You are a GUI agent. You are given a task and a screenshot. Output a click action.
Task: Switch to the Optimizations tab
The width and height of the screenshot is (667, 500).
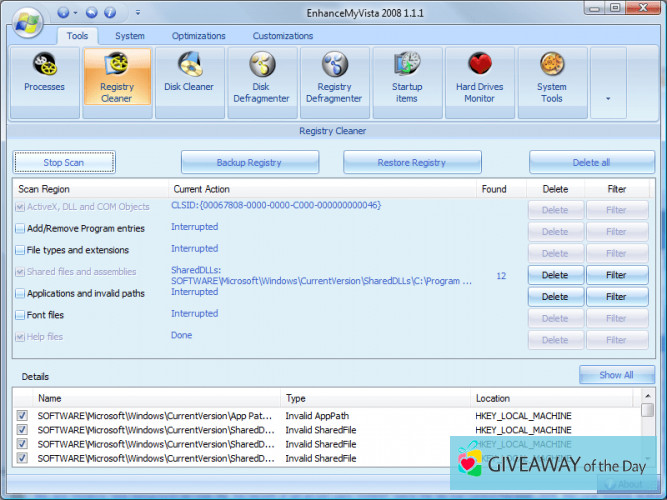[x=198, y=36]
